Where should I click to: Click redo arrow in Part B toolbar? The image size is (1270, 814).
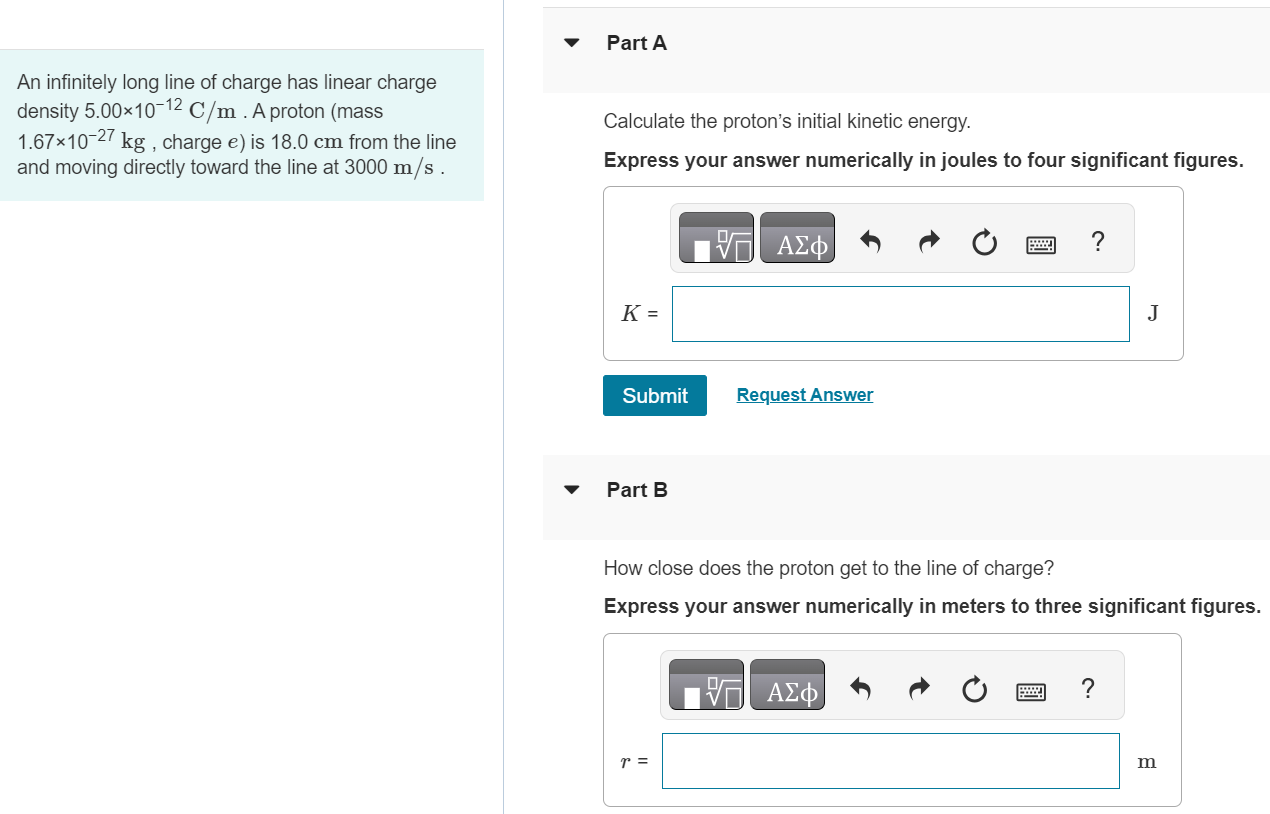pyautogui.click(x=919, y=689)
